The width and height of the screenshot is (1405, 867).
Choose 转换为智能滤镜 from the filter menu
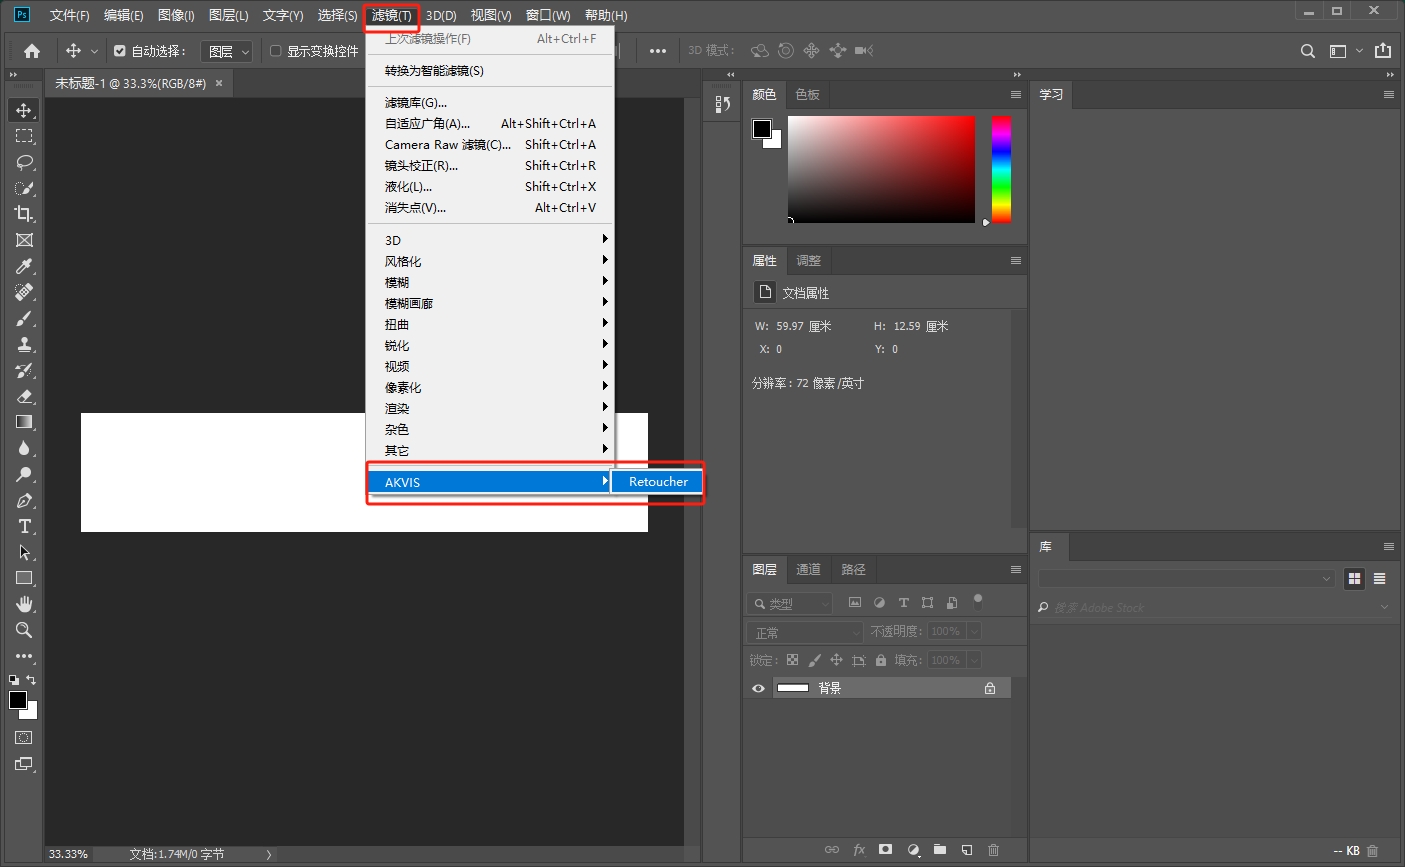(x=434, y=71)
